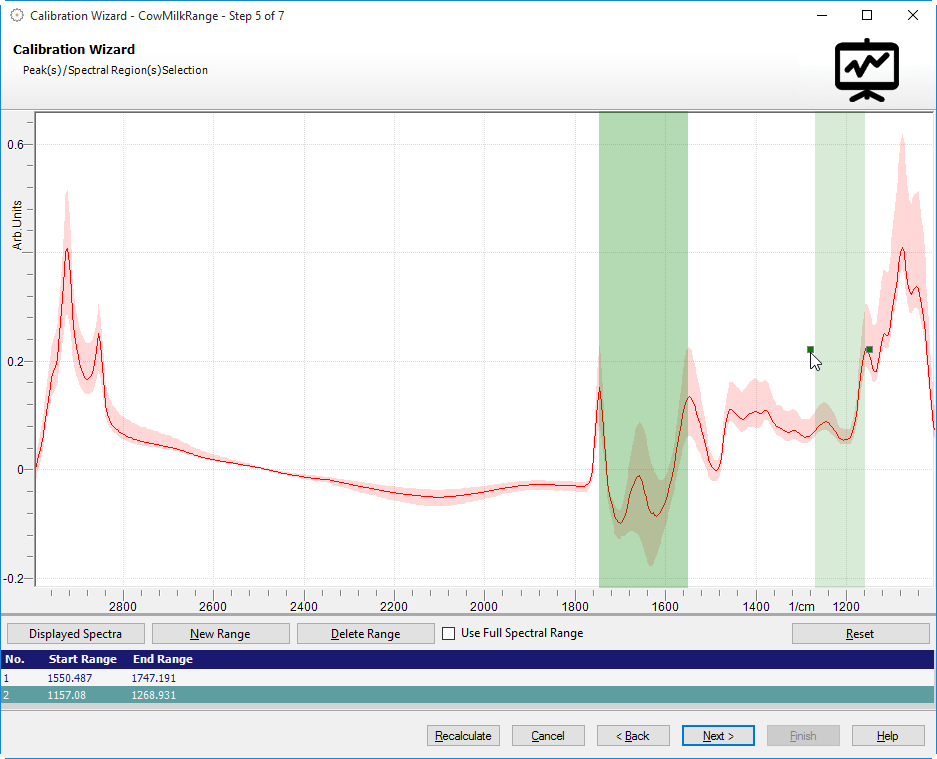This screenshot has height=759, width=937.
Task: Grab the right green handle of selected range
Action: click(869, 349)
